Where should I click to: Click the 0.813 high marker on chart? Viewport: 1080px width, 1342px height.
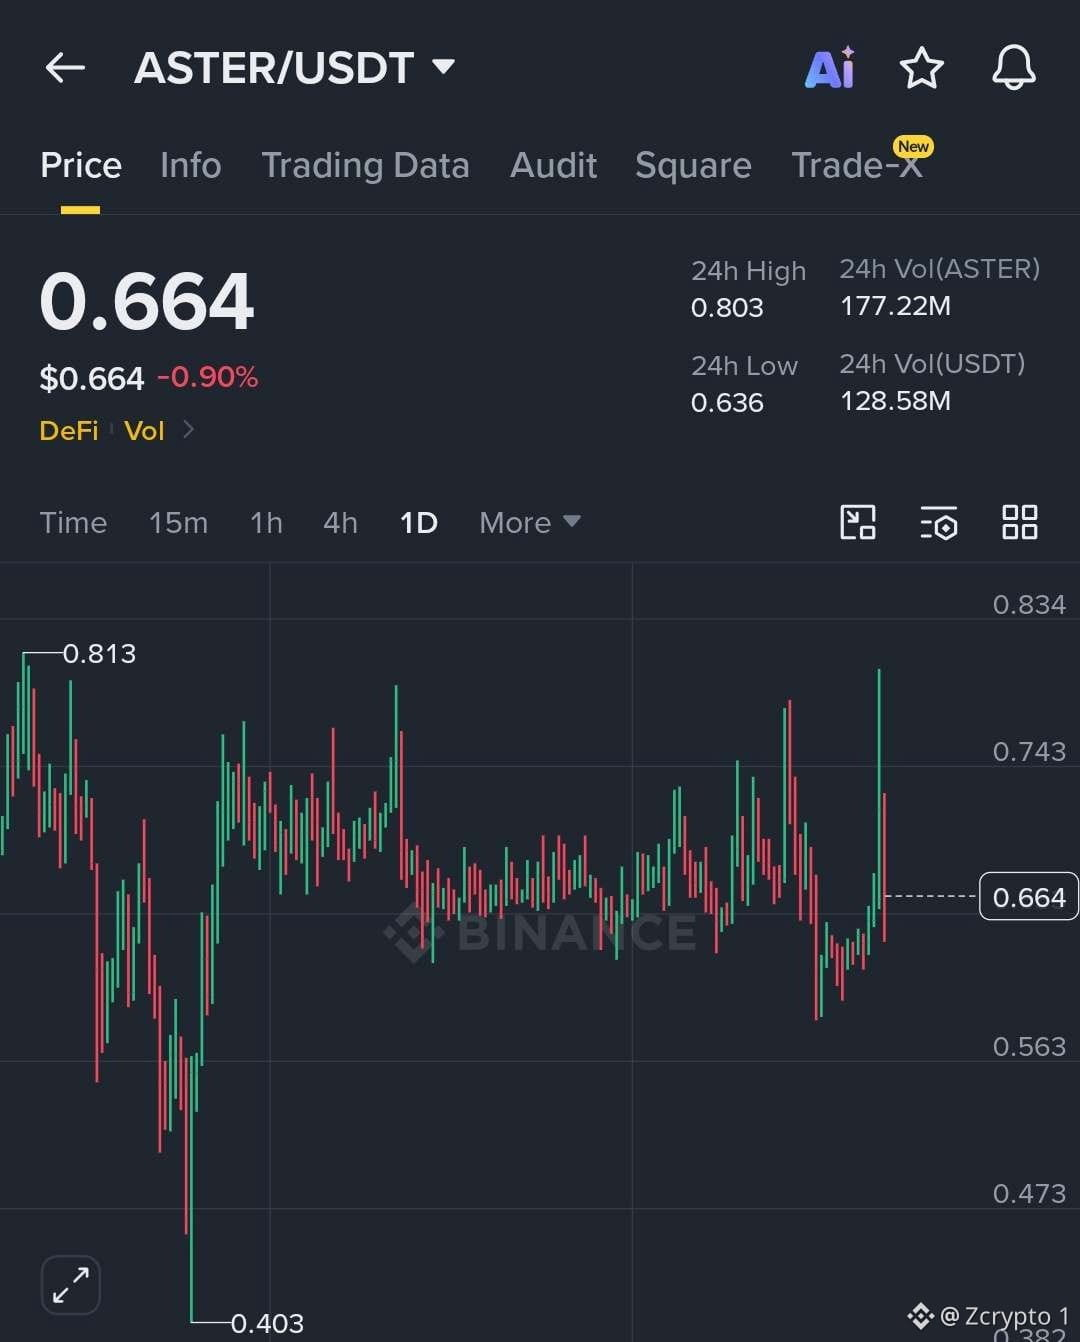99,654
